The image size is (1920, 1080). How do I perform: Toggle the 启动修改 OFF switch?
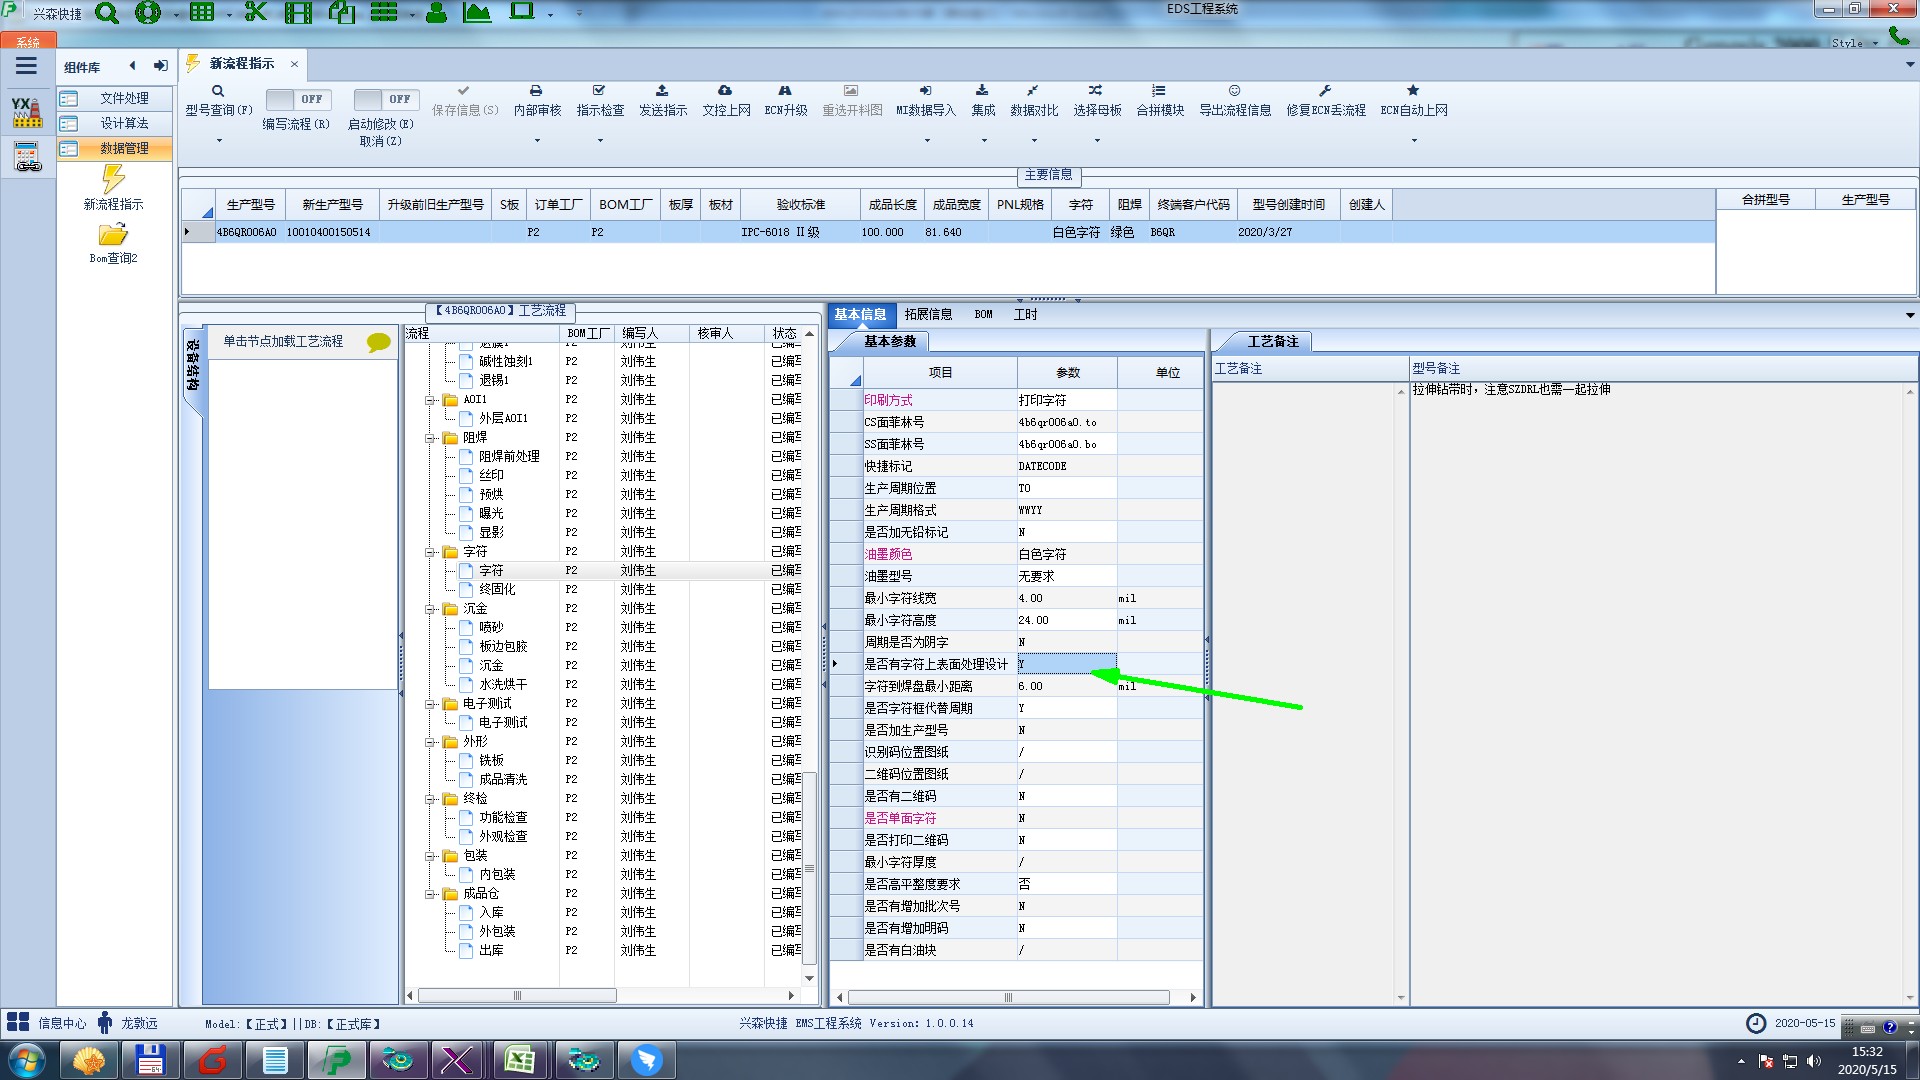tap(385, 99)
